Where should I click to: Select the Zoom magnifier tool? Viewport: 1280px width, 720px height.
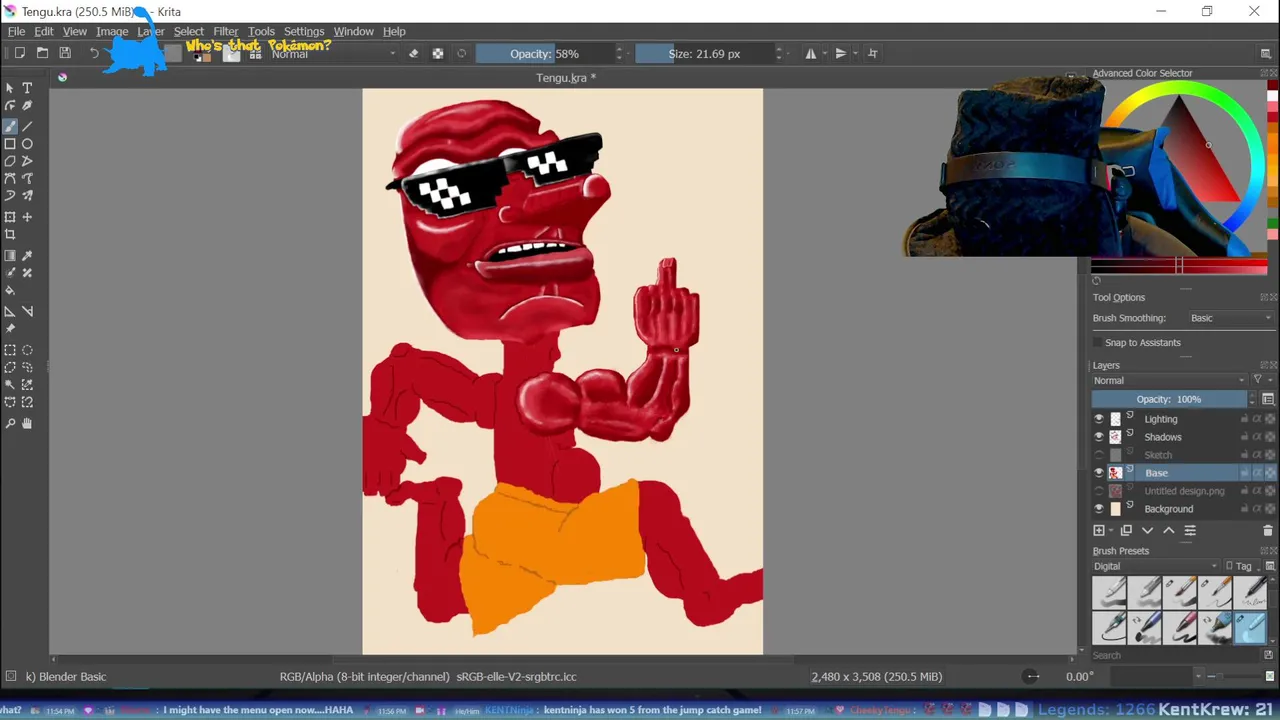coord(10,423)
